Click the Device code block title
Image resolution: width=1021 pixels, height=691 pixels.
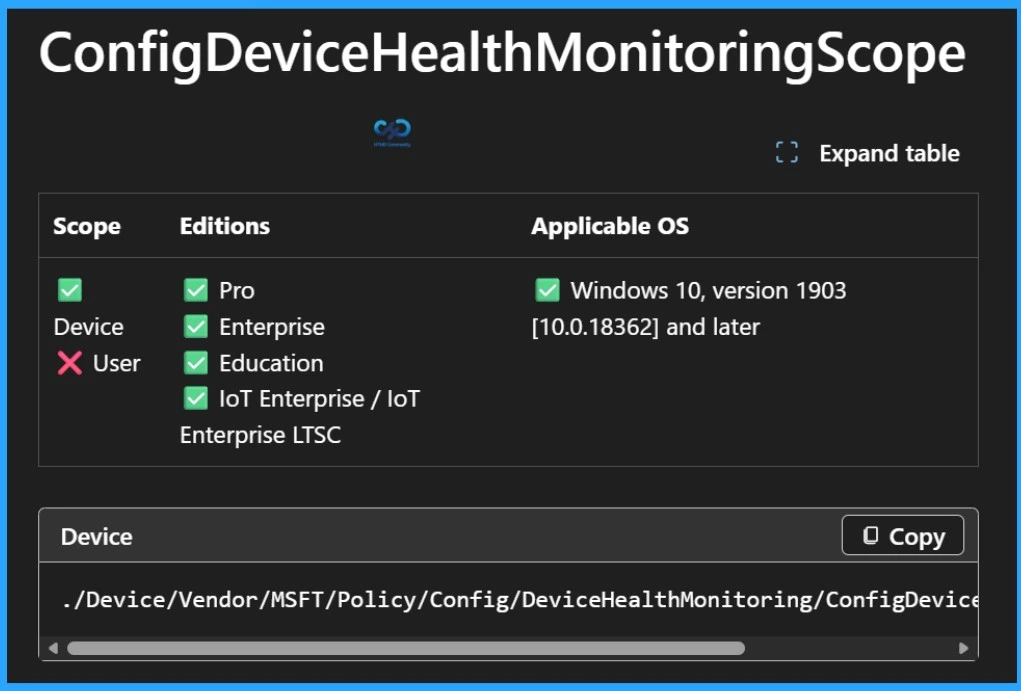tap(96, 537)
